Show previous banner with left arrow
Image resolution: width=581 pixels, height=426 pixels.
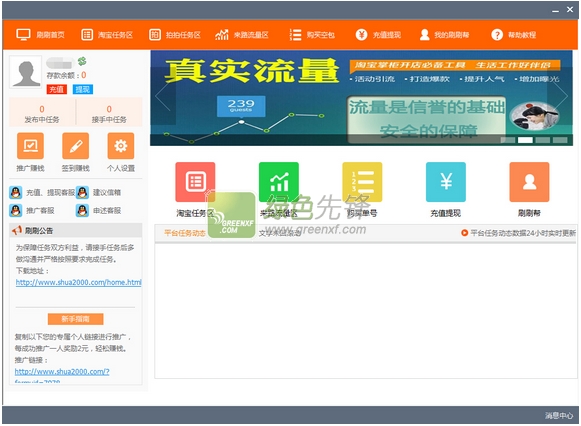[163, 96]
